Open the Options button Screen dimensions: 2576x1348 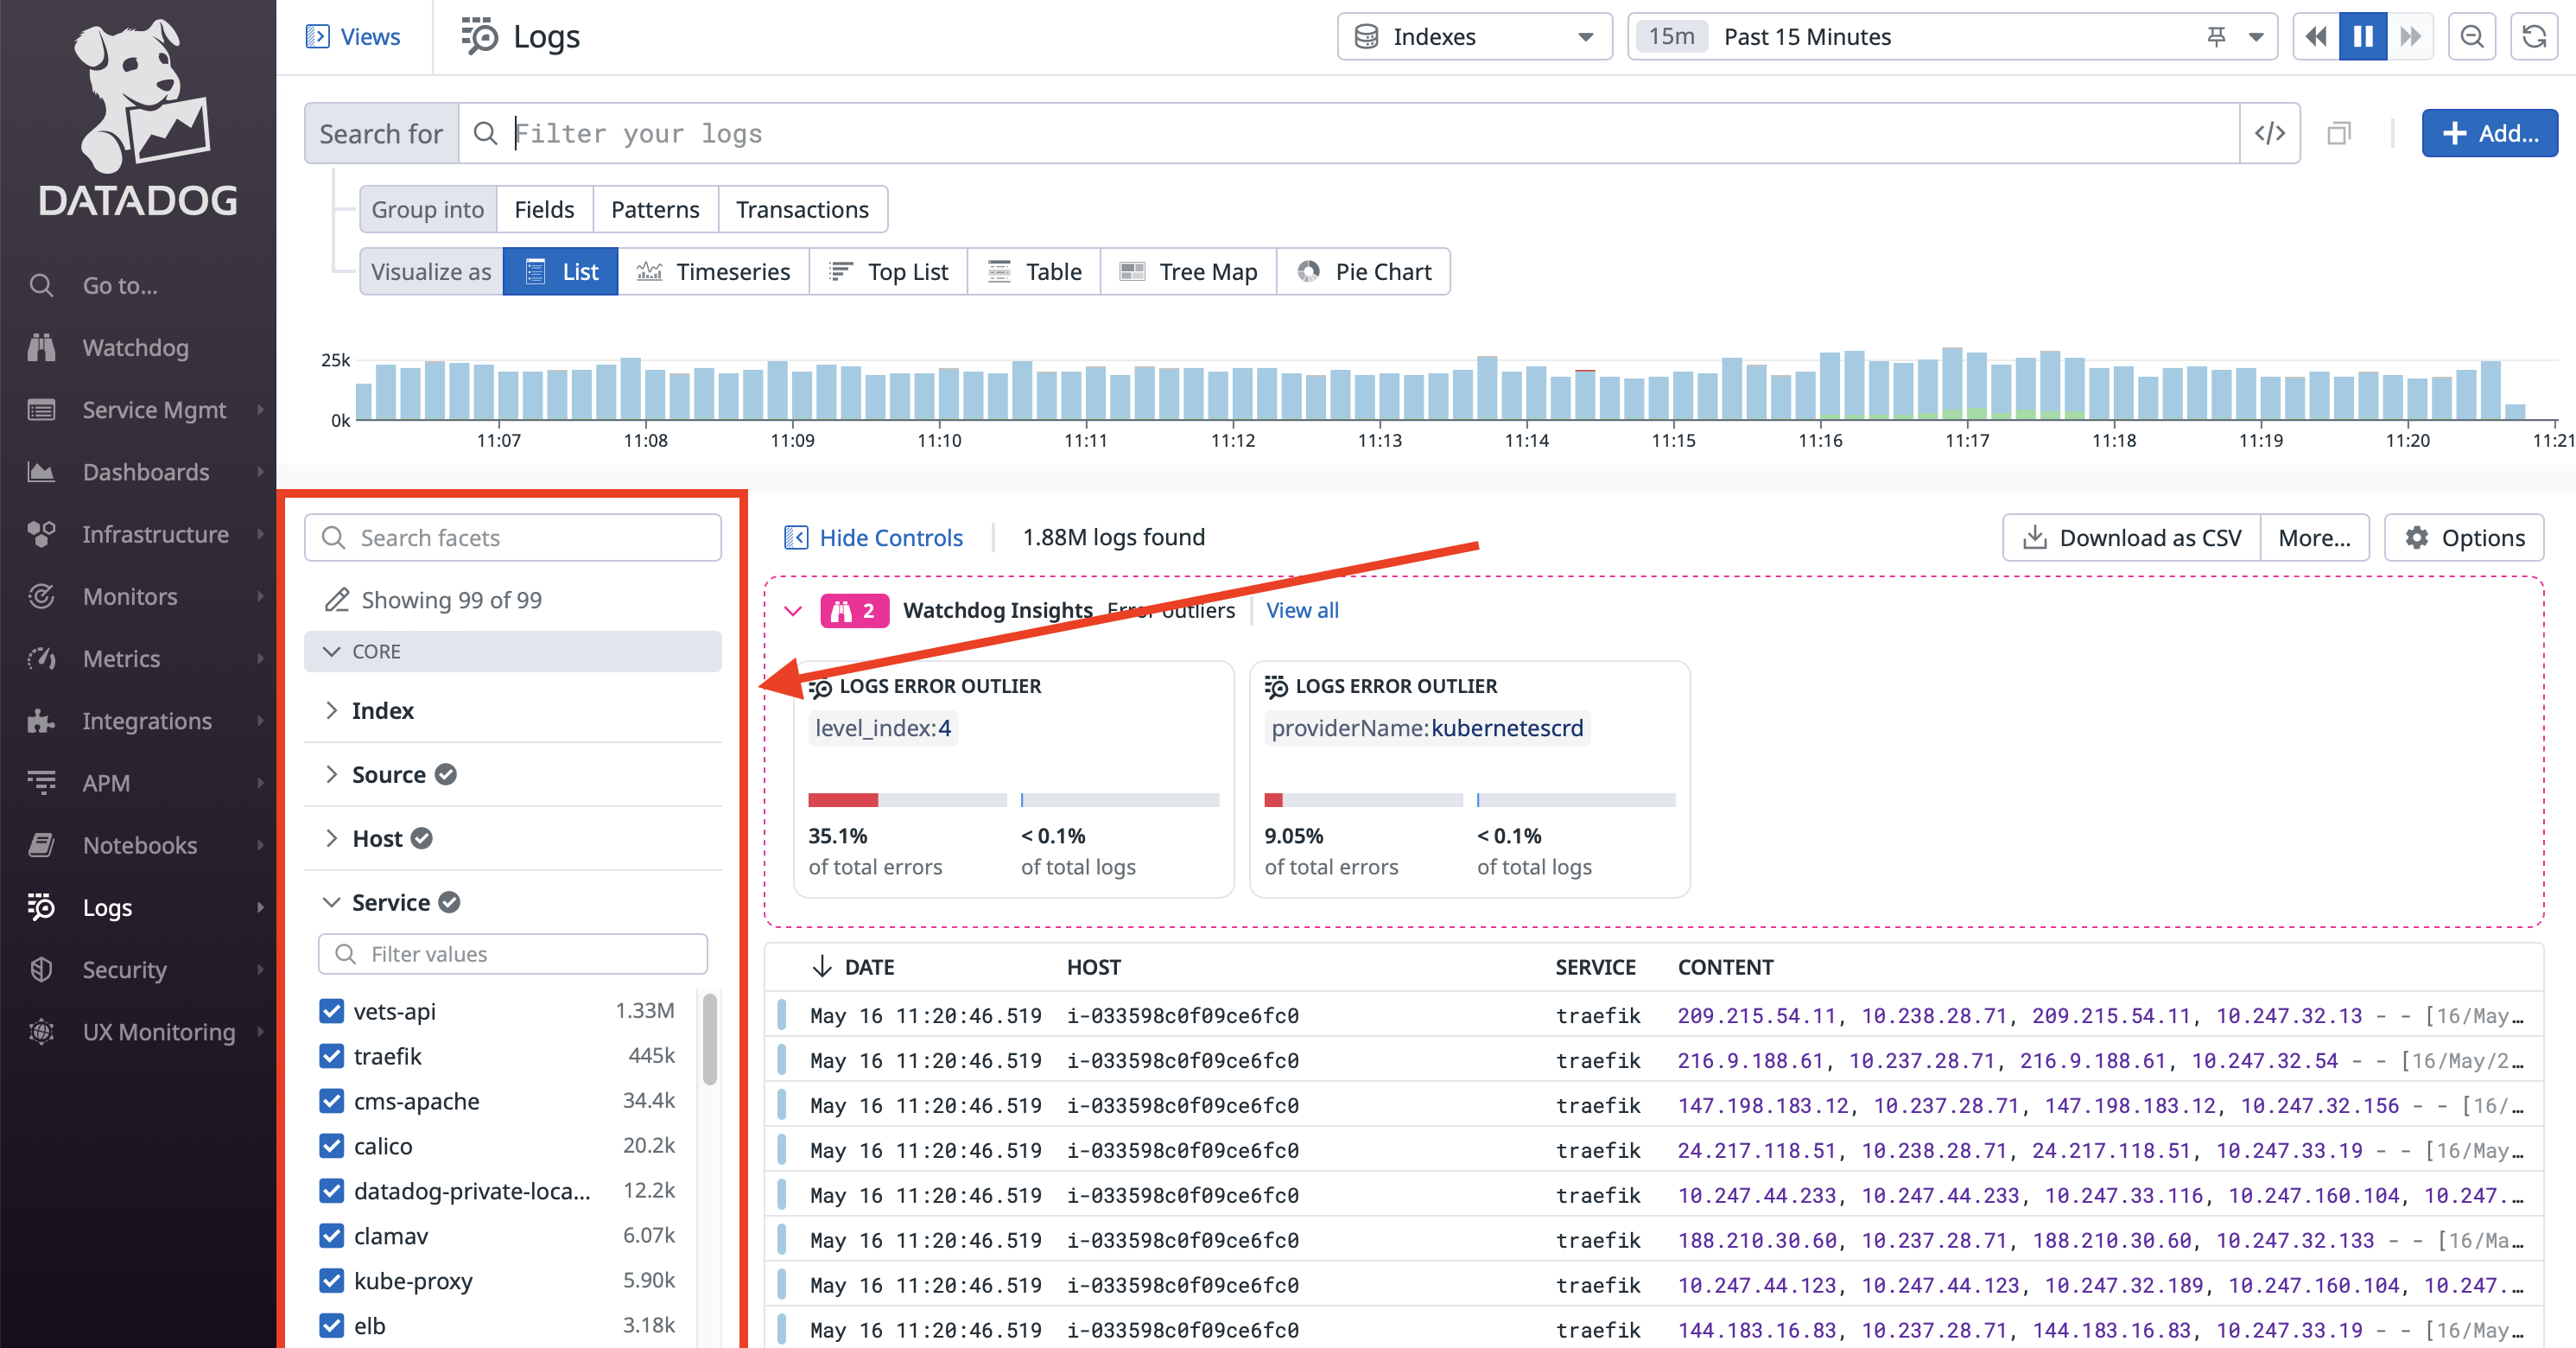tap(2464, 538)
